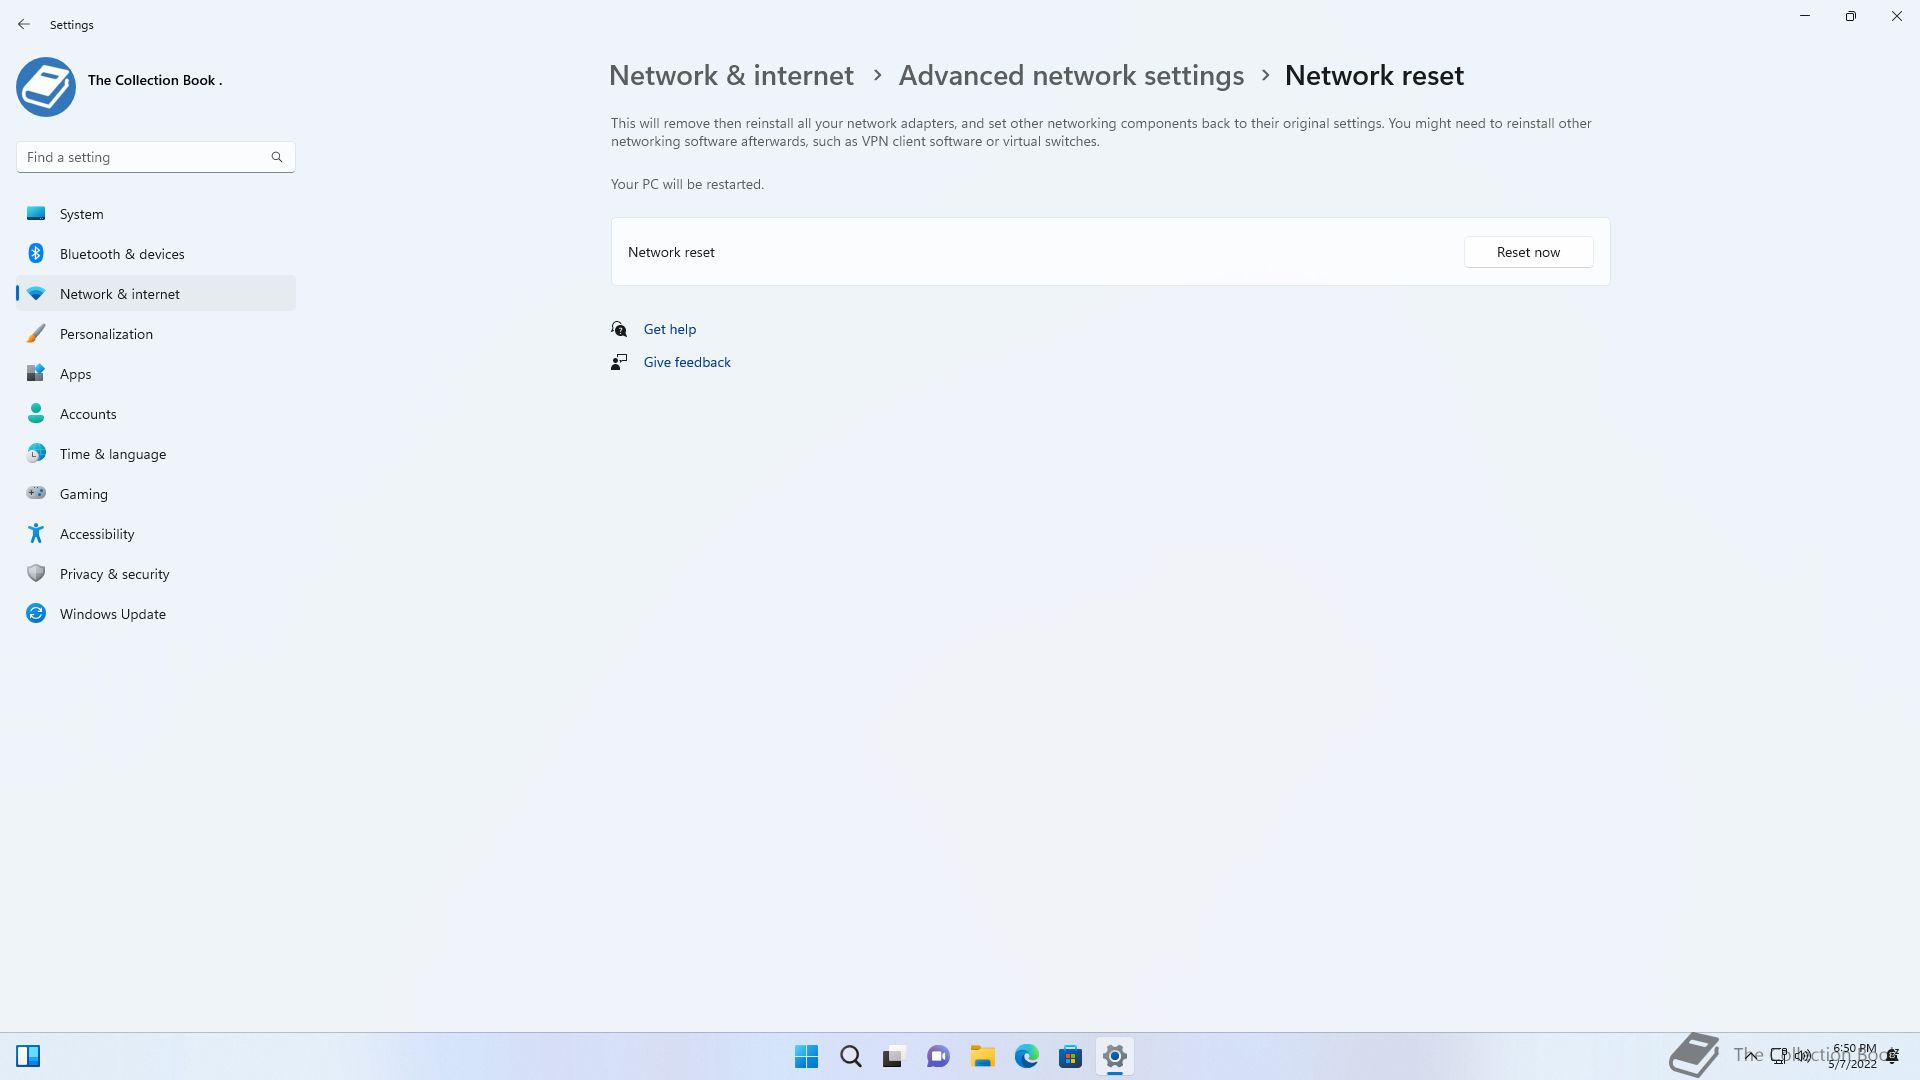Launch Microsoft Edge from the taskbar
Image resolution: width=1920 pixels, height=1080 pixels.
tap(1026, 1056)
